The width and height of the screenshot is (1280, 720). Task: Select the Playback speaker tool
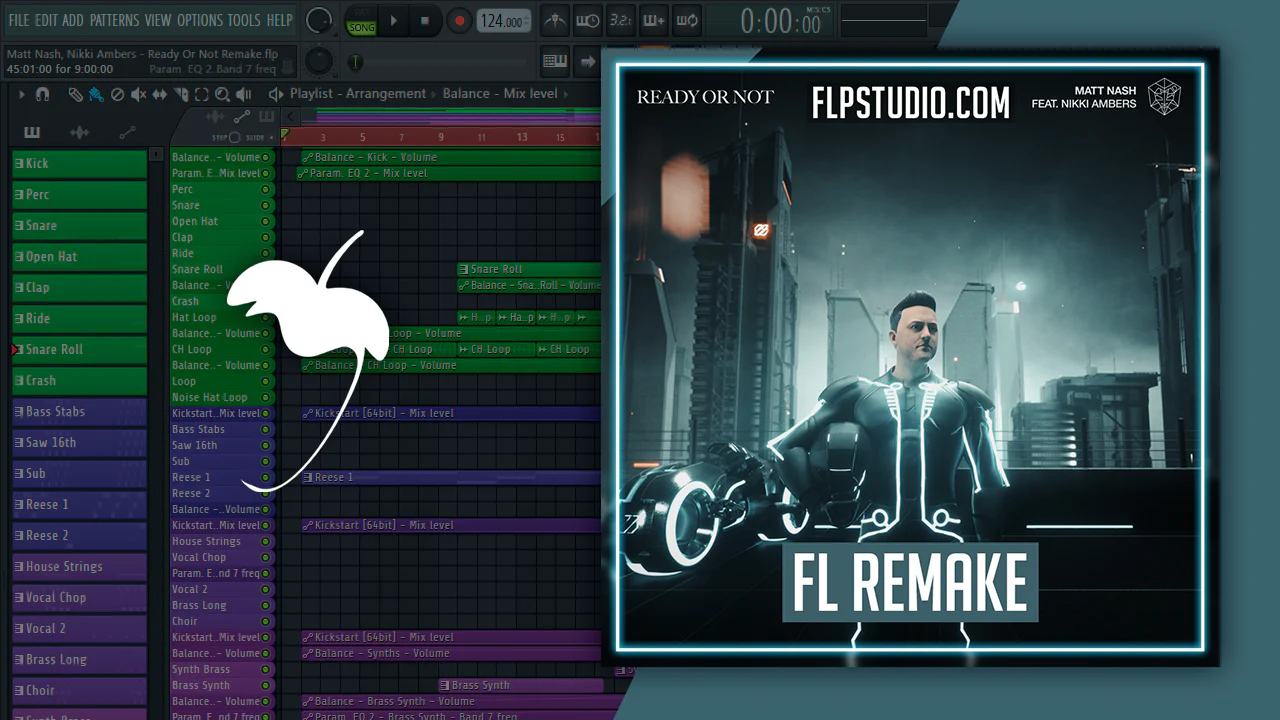(243, 94)
